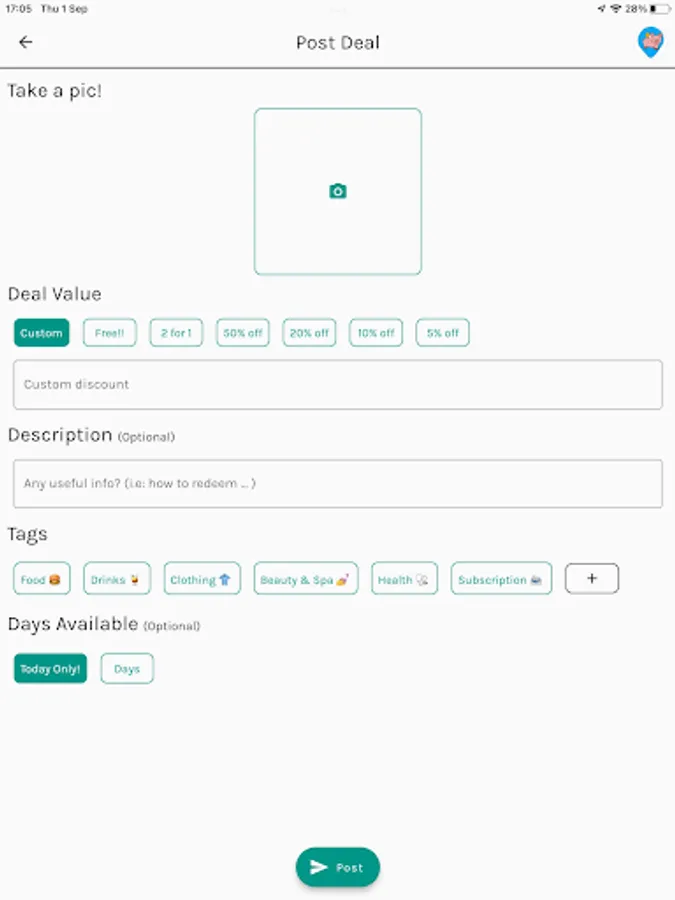
Task: Toggle the Subscription tag
Action: [x=501, y=579]
